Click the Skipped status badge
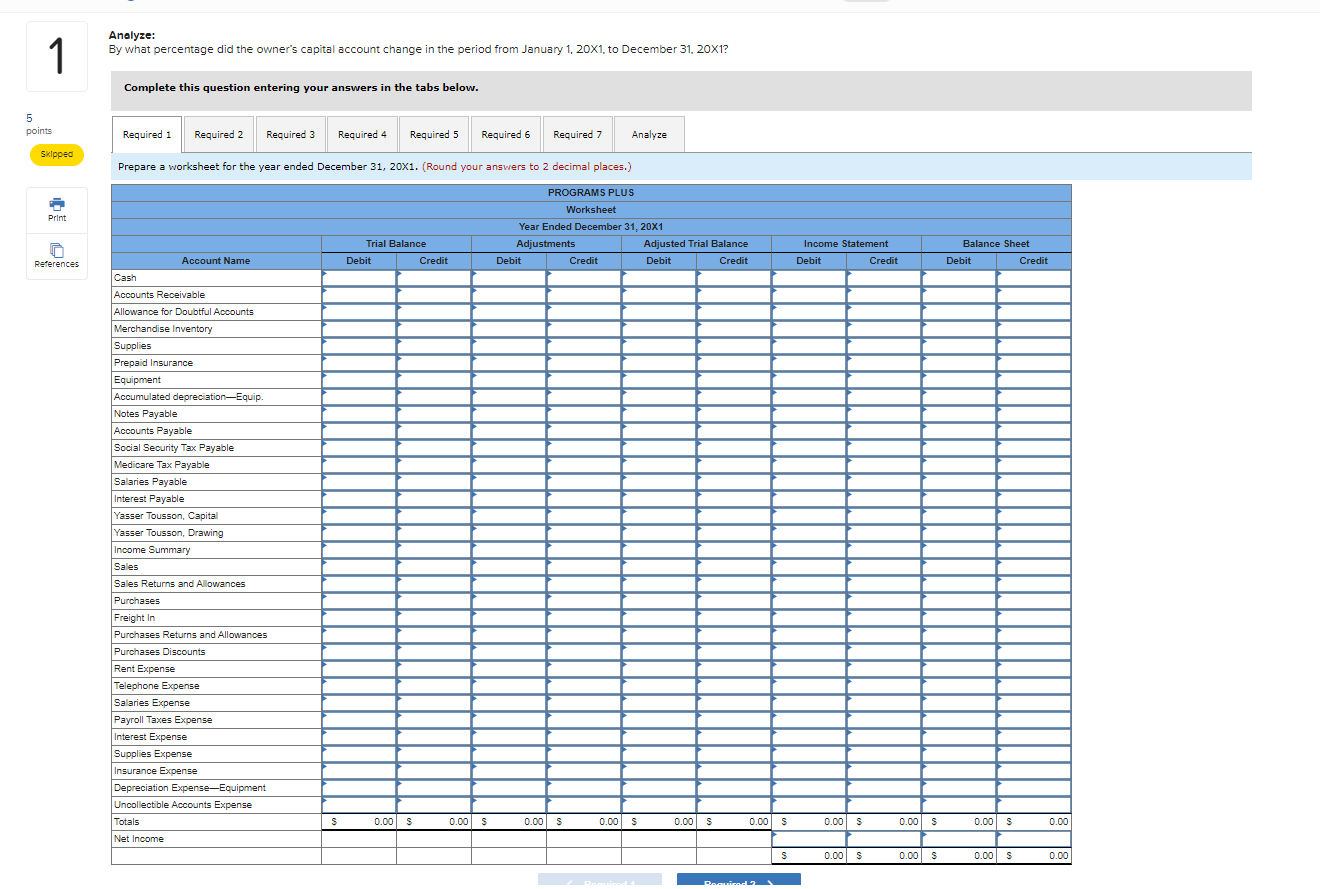1320x889 pixels. tap(57, 155)
